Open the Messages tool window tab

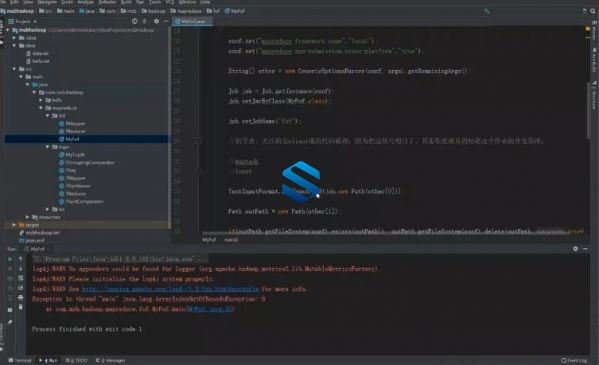[110, 360]
